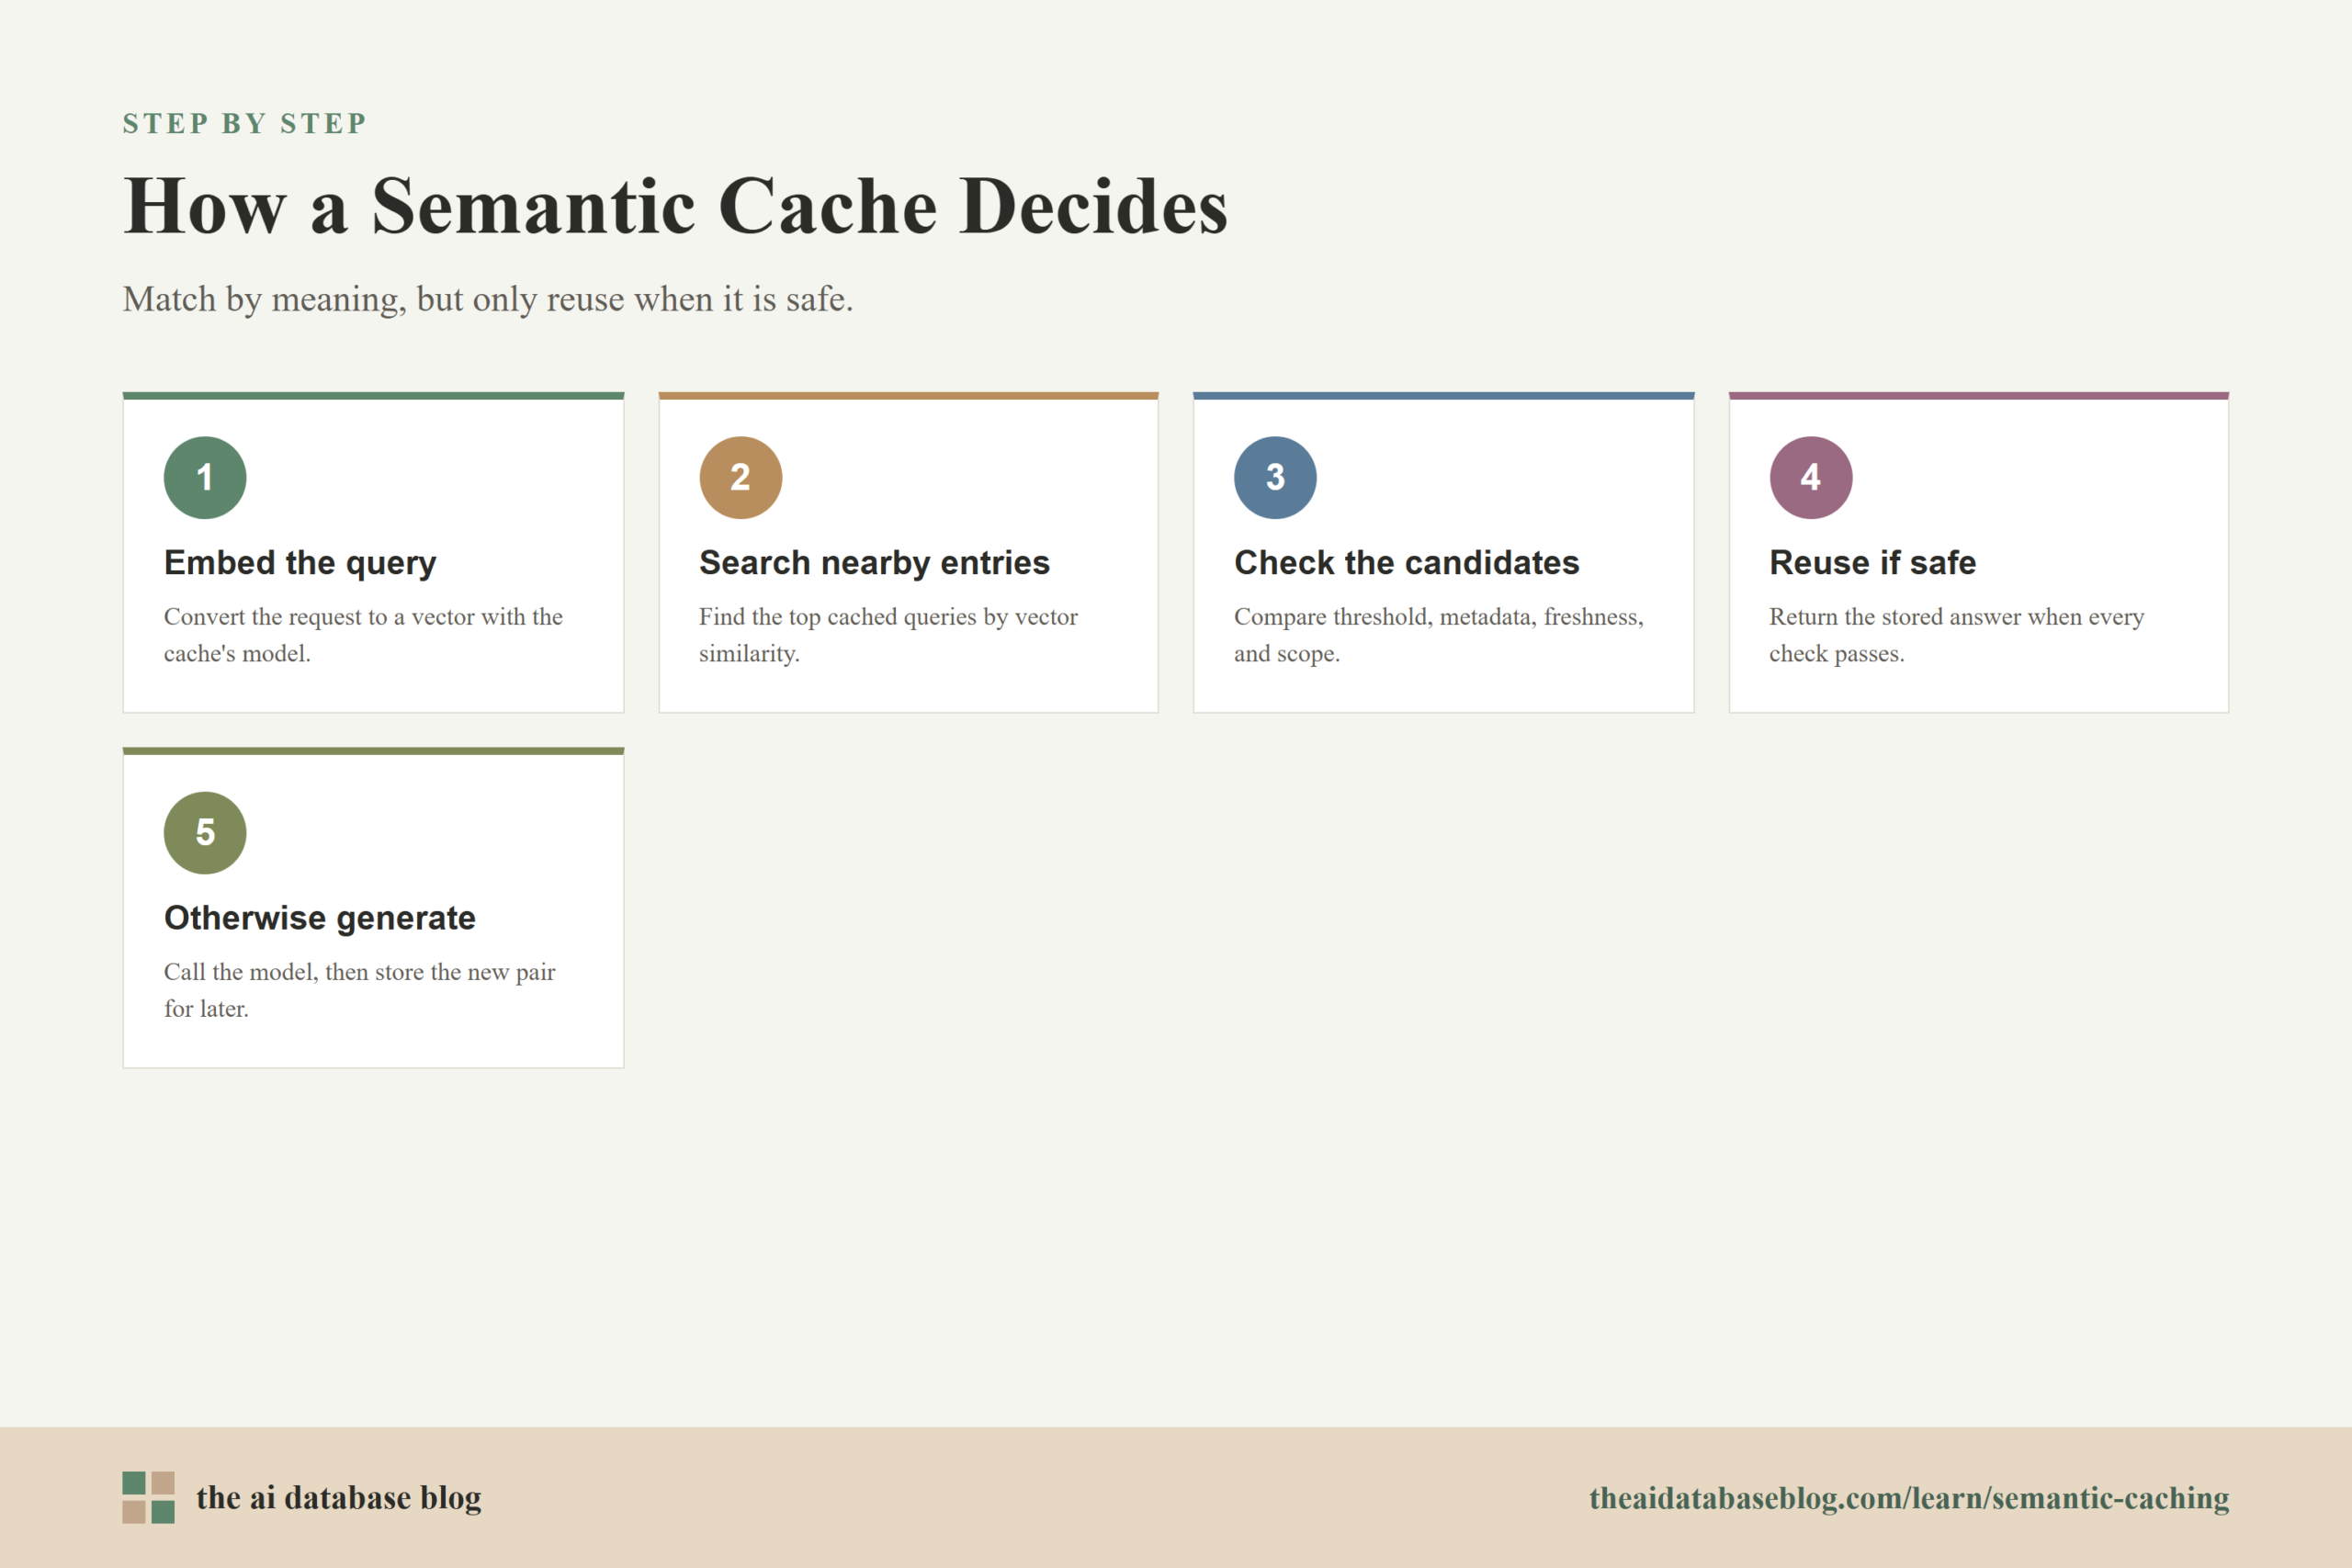
Task: Click the step 5 olive number circle
Action: 205,833
